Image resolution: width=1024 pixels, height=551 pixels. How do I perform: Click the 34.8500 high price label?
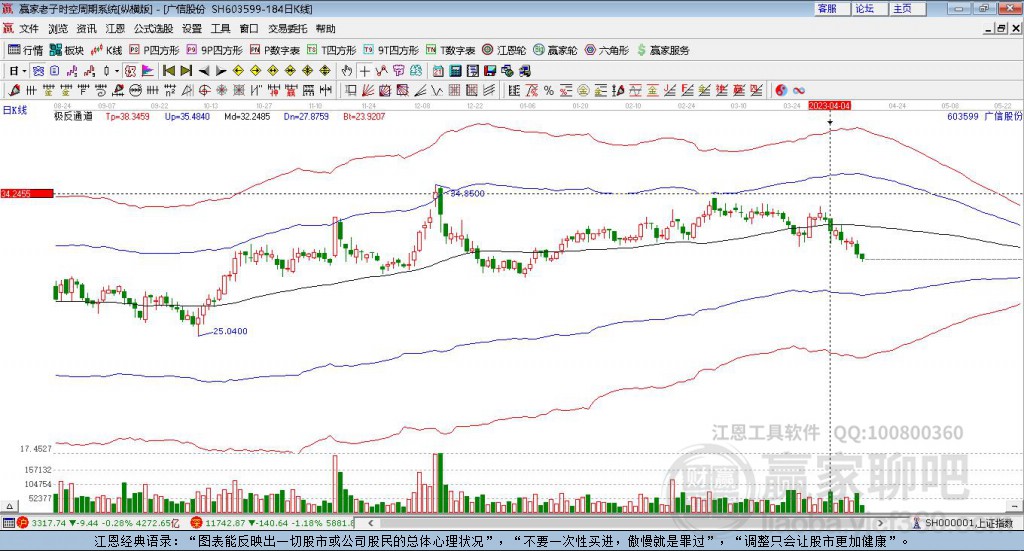pyautogui.click(x=468, y=193)
